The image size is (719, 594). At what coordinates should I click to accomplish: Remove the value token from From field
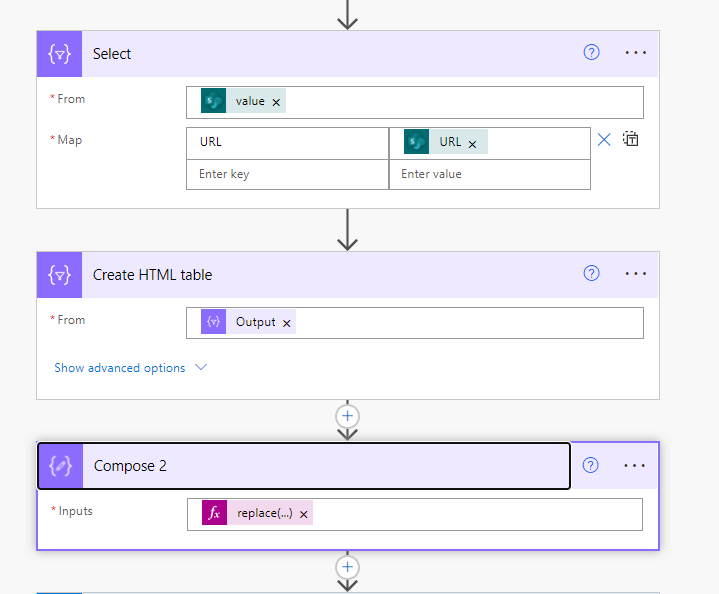[276, 102]
